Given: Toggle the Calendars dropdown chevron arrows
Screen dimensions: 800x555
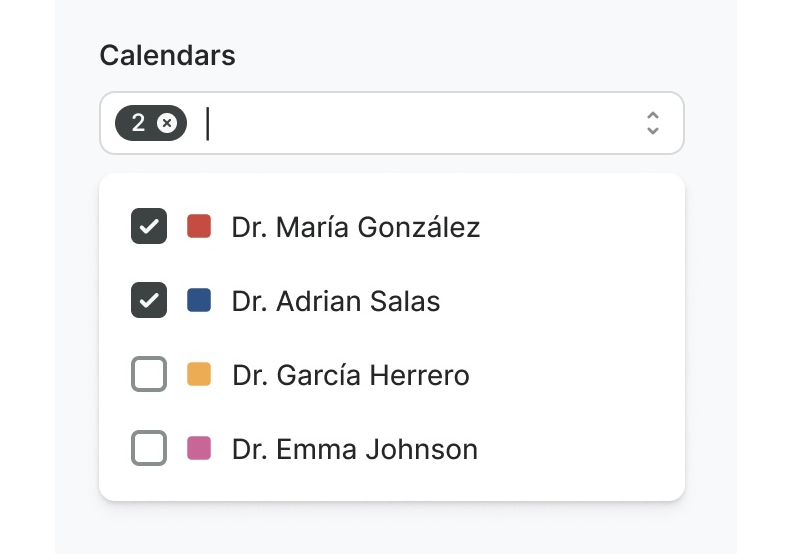Looking at the screenshot, I should coord(653,123).
